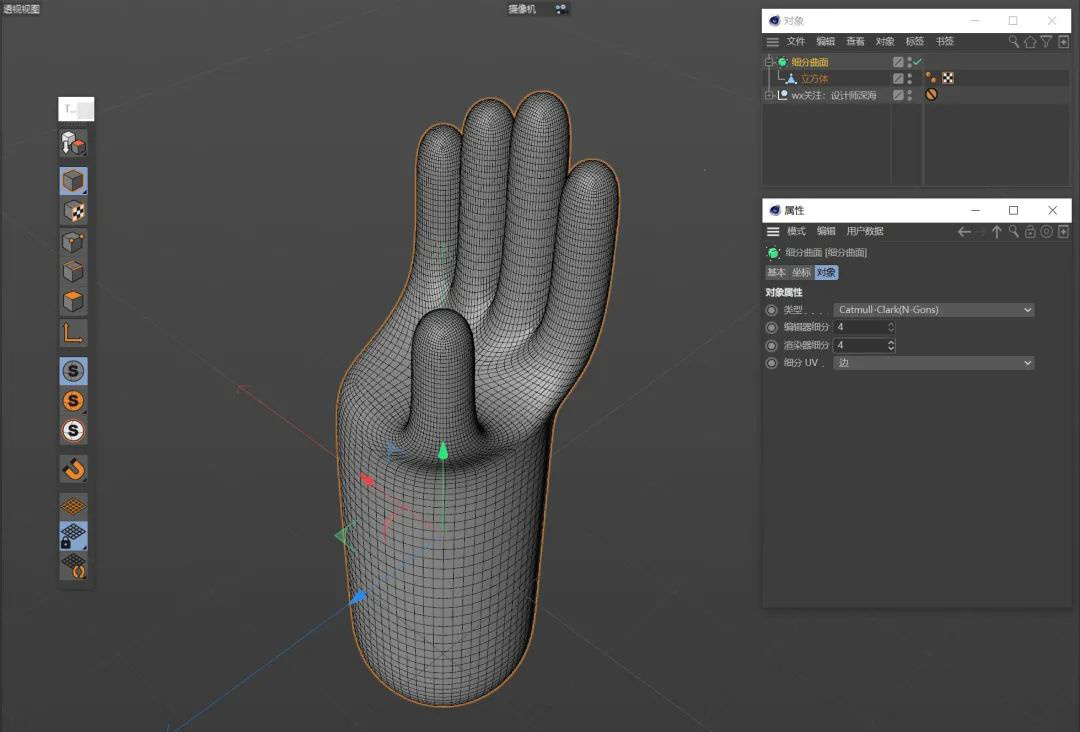This screenshot has width=1080, height=732.
Task: Open the 细分 UV dropdown
Action: (933, 363)
